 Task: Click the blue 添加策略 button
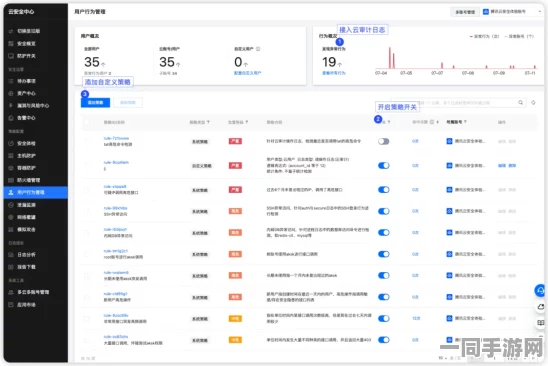click(x=95, y=102)
